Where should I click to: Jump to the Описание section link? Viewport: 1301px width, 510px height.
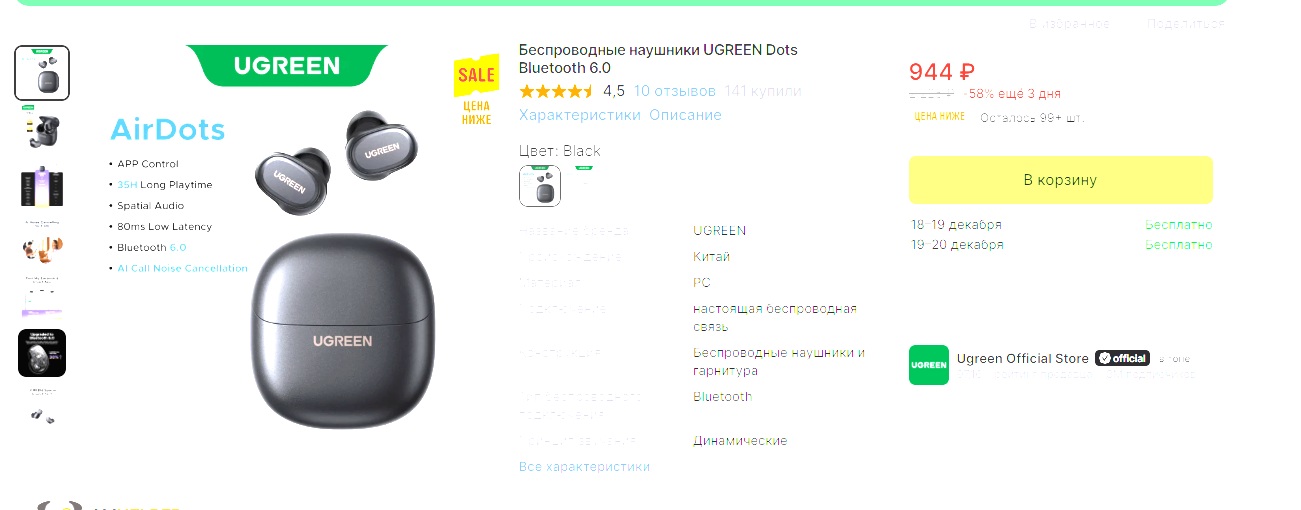pos(685,115)
